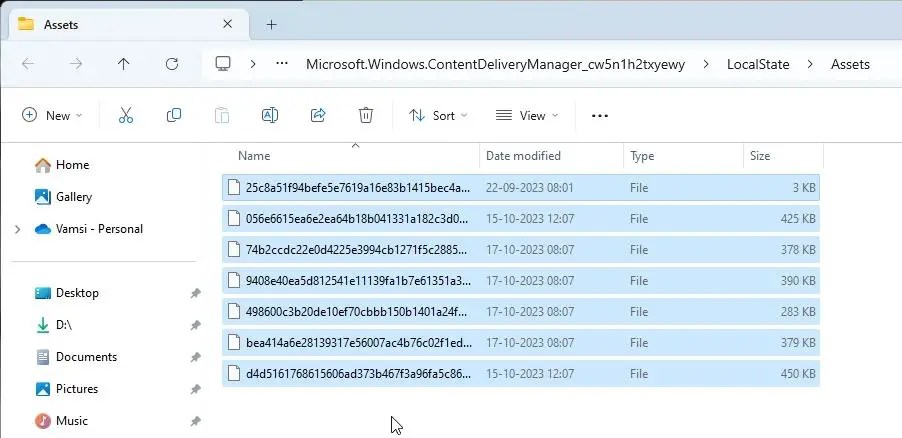Expand the Vamsi - Personal tree node
The height and width of the screenshot is (438, 902).
pyautogui.click(x=17, y=229)
